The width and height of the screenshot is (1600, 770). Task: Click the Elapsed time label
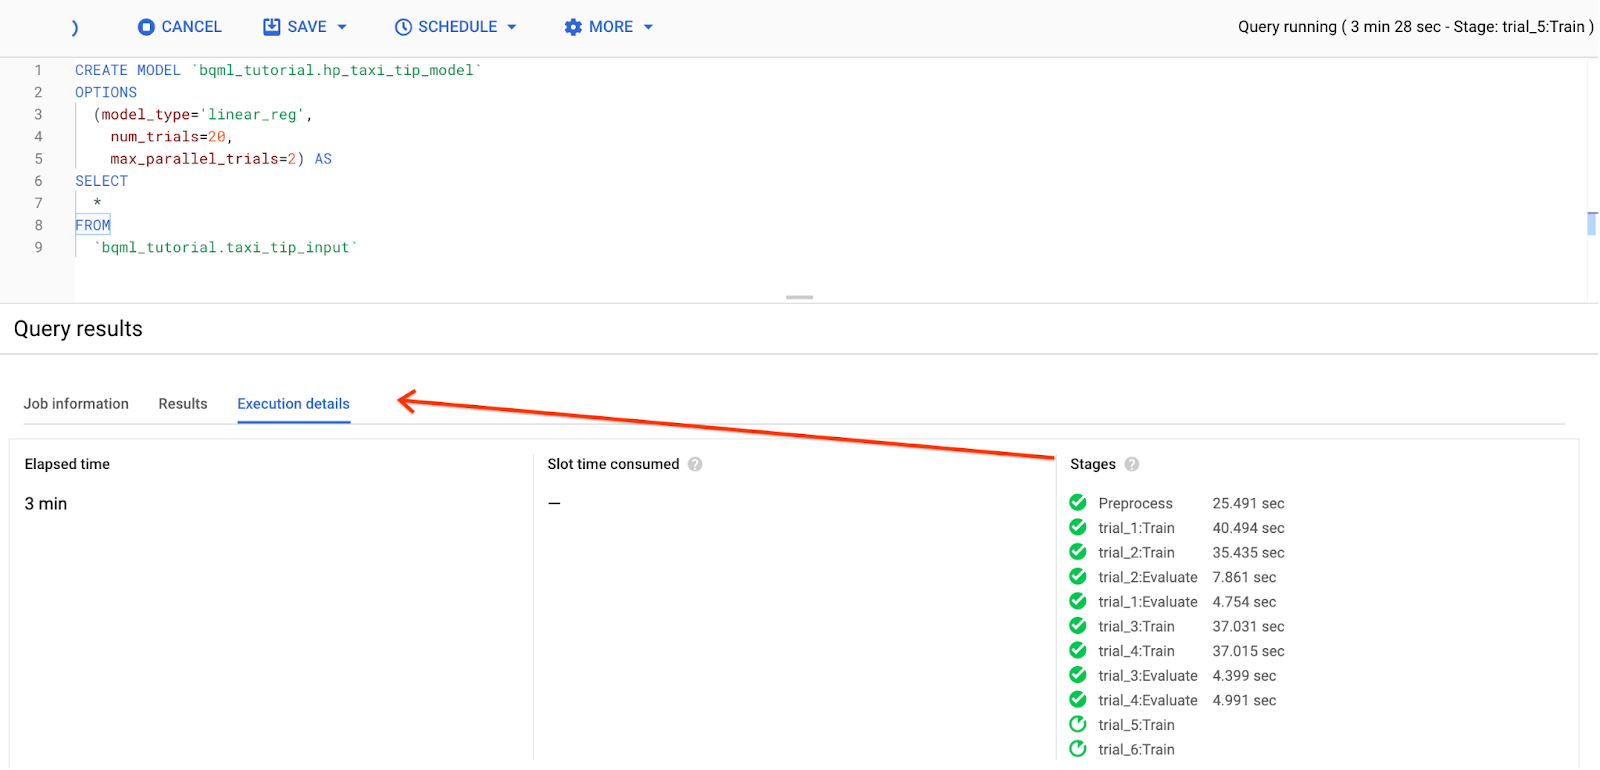coord(67,464)
